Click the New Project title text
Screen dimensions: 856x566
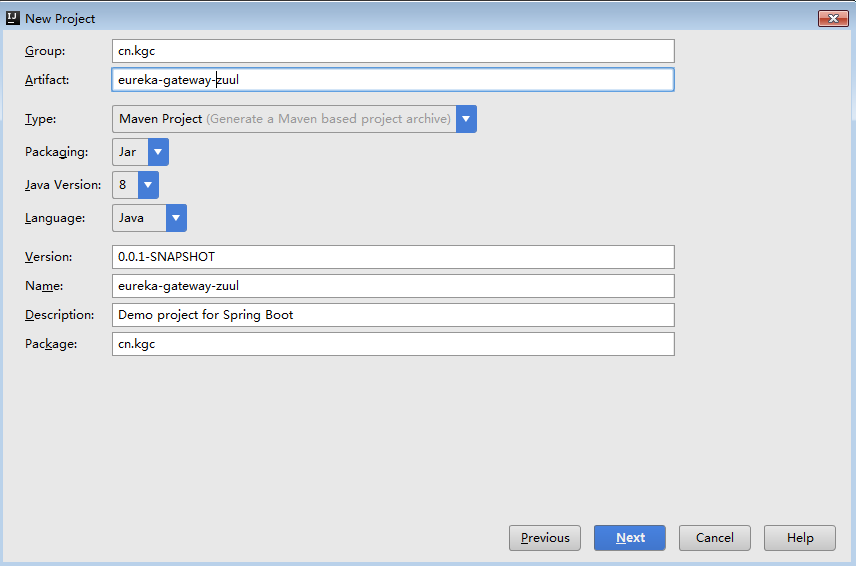coord(60,18)
